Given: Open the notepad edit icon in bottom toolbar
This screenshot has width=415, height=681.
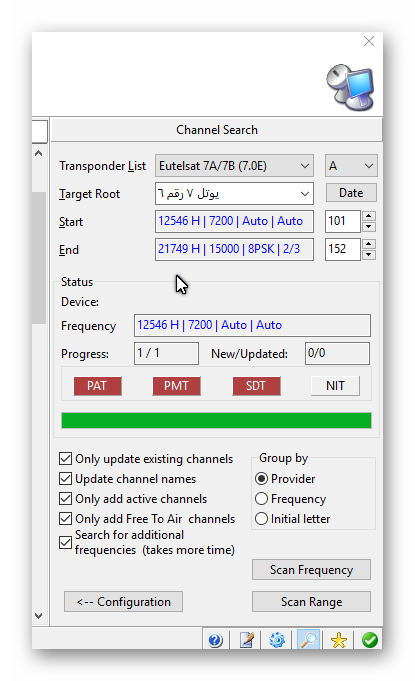Looking at the screenshot, I should click(x=247, y=640).
